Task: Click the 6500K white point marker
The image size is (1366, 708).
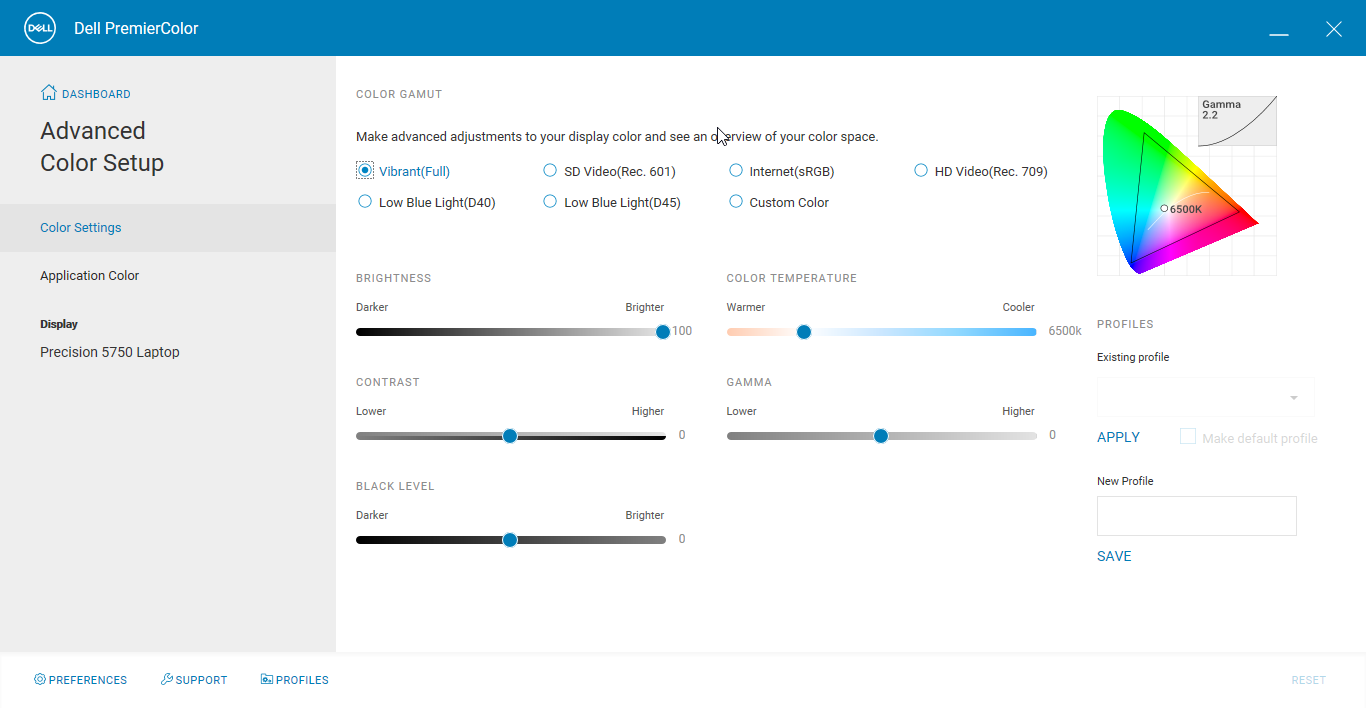Action: (x=1164, y=208)
